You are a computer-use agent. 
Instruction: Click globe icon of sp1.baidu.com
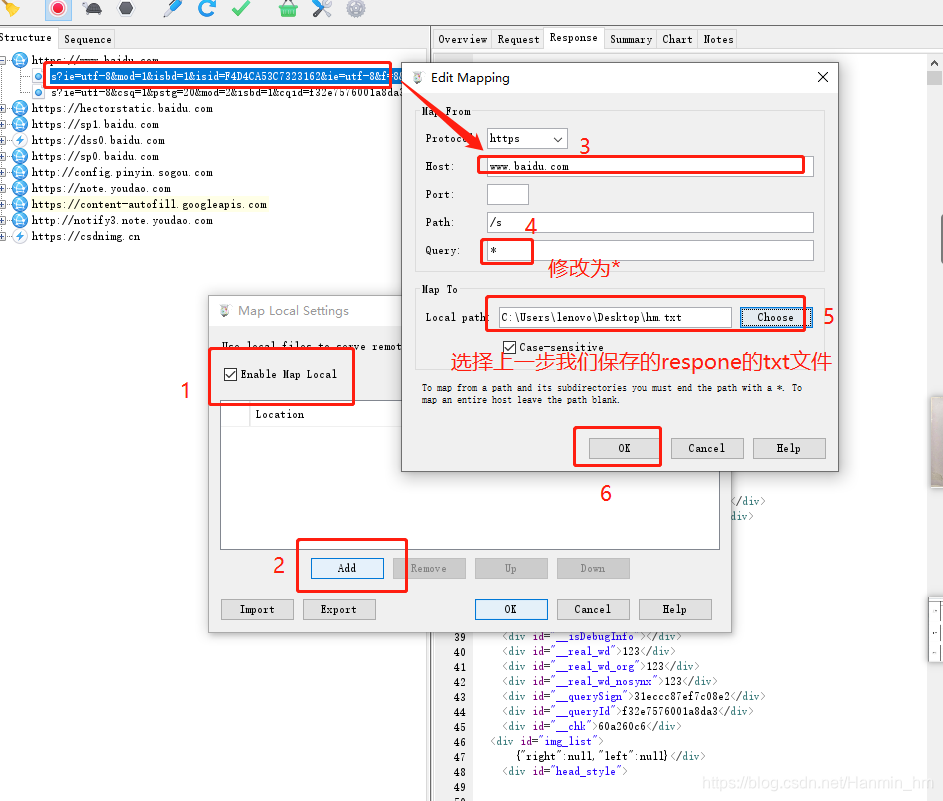coord(20,124)
